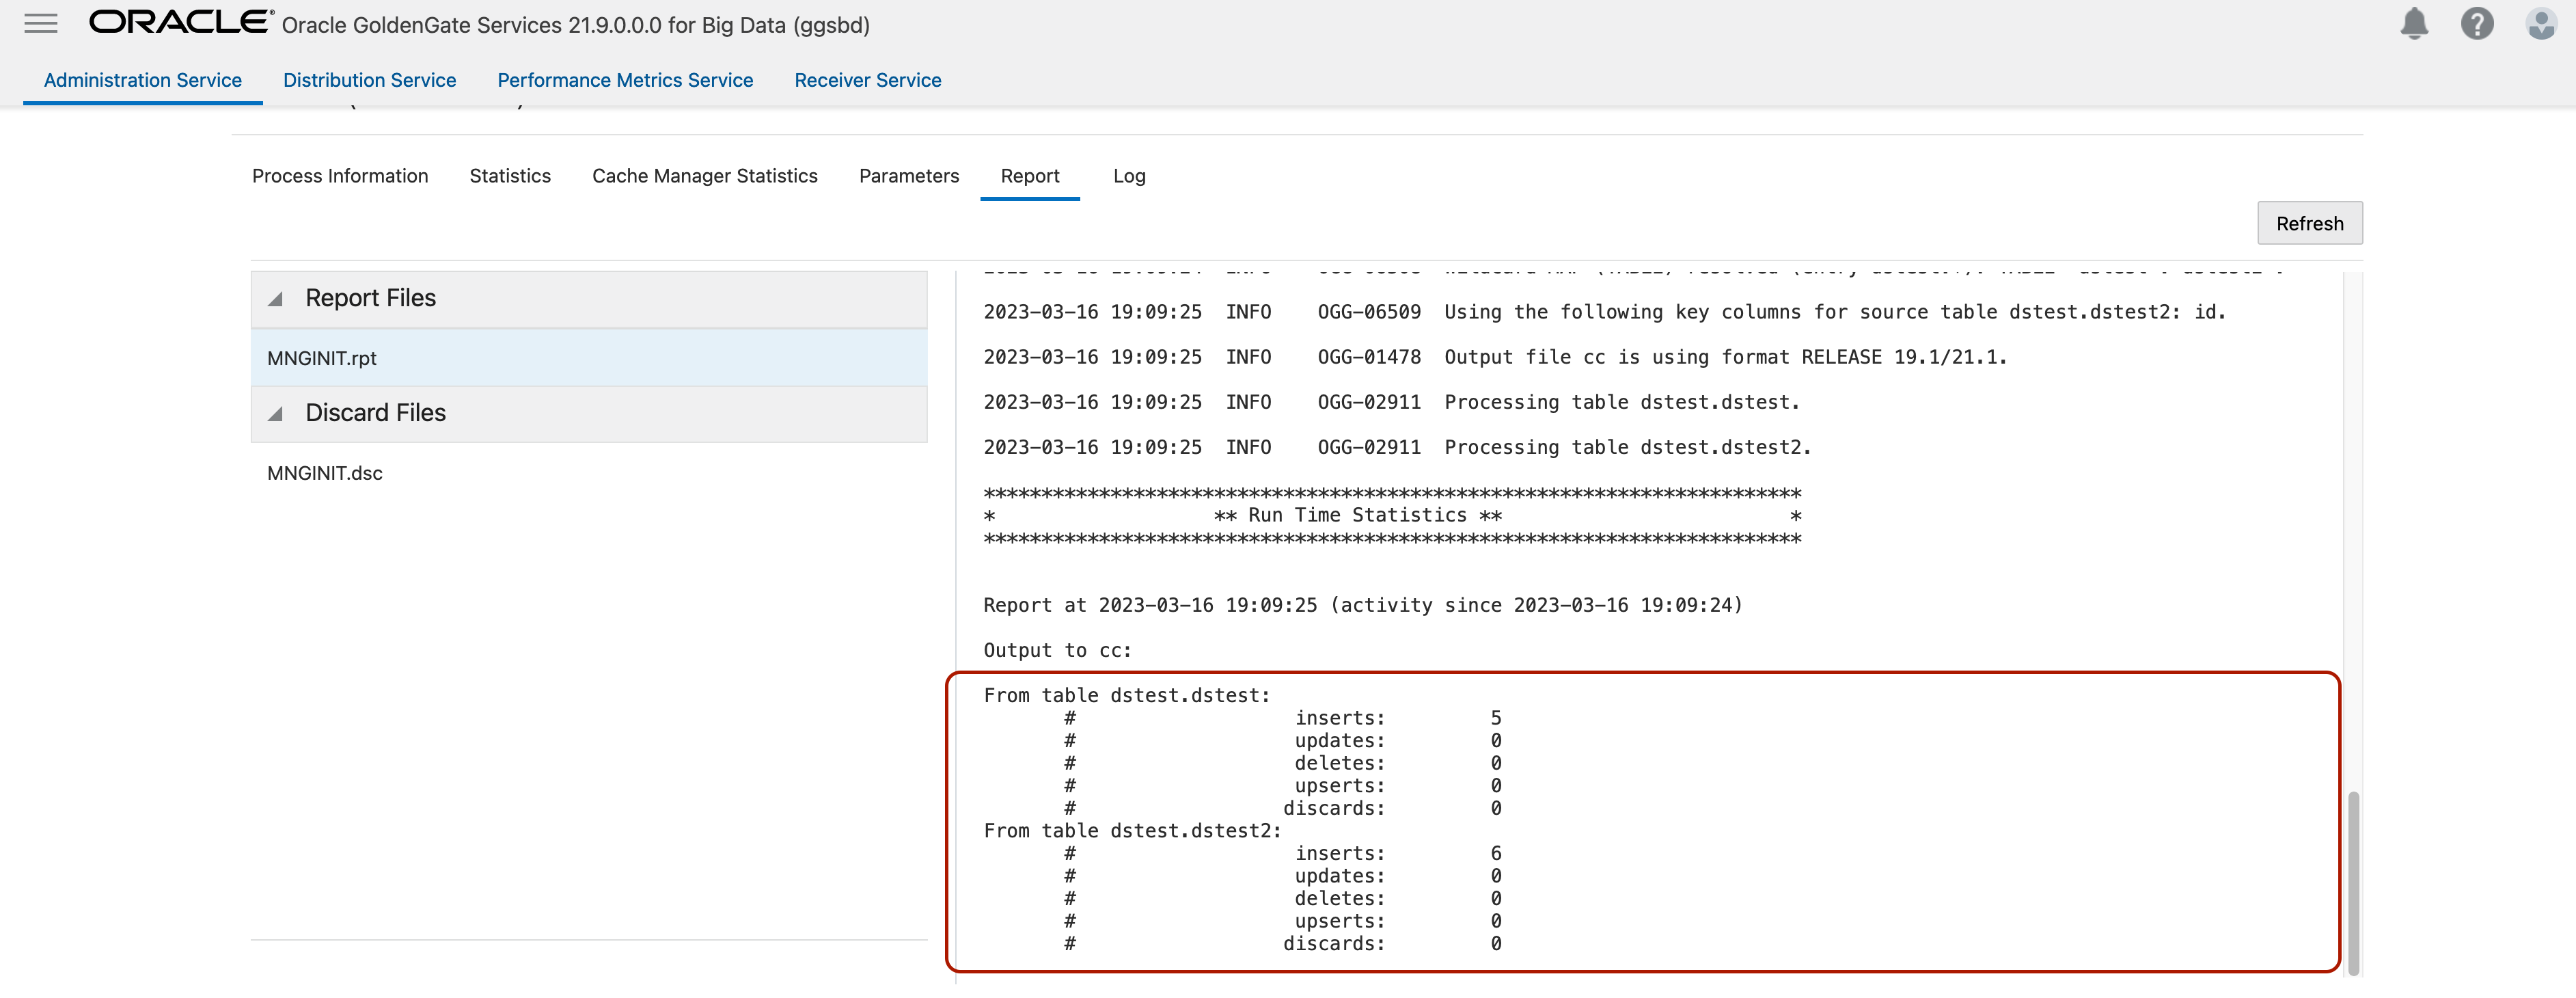The image size is (2576, 998).
Task: Switch to Distribution Service tab
Action: click(369, 80)
